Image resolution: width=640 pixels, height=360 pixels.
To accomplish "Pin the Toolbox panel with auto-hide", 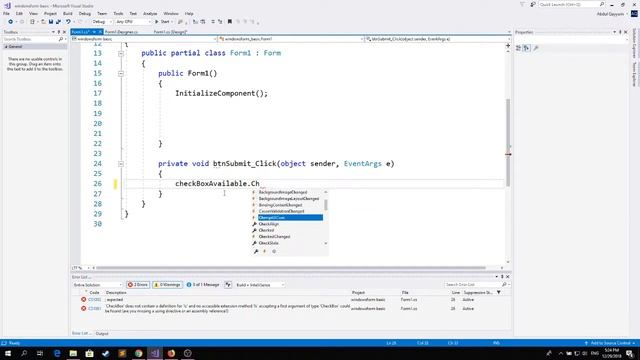I will 59,32.
